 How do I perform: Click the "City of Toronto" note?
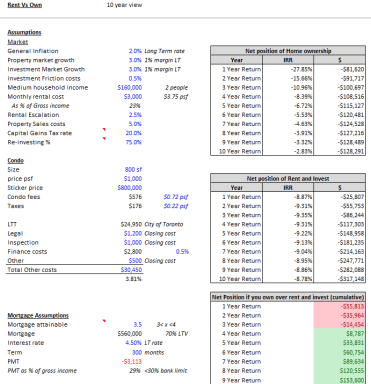coord(164,224)
